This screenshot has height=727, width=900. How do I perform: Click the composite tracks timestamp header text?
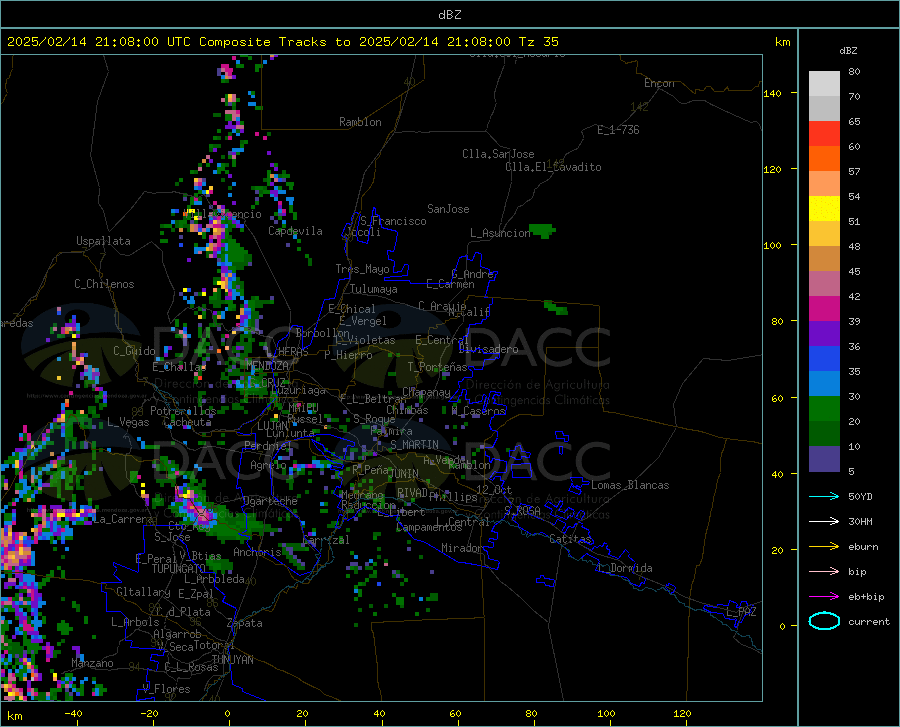point(282,42)
